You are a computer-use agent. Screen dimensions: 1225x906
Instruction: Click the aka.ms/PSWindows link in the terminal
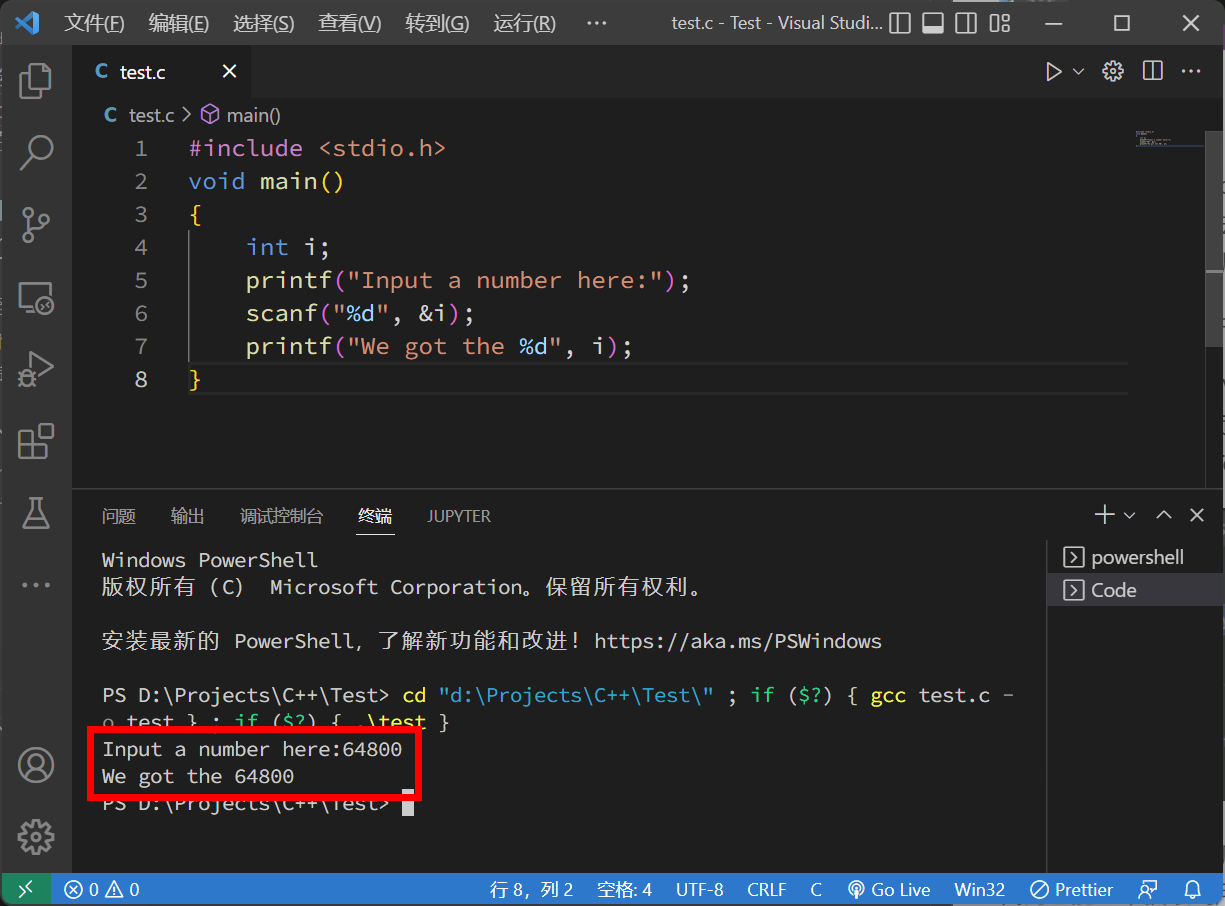(x=738, y=641)
